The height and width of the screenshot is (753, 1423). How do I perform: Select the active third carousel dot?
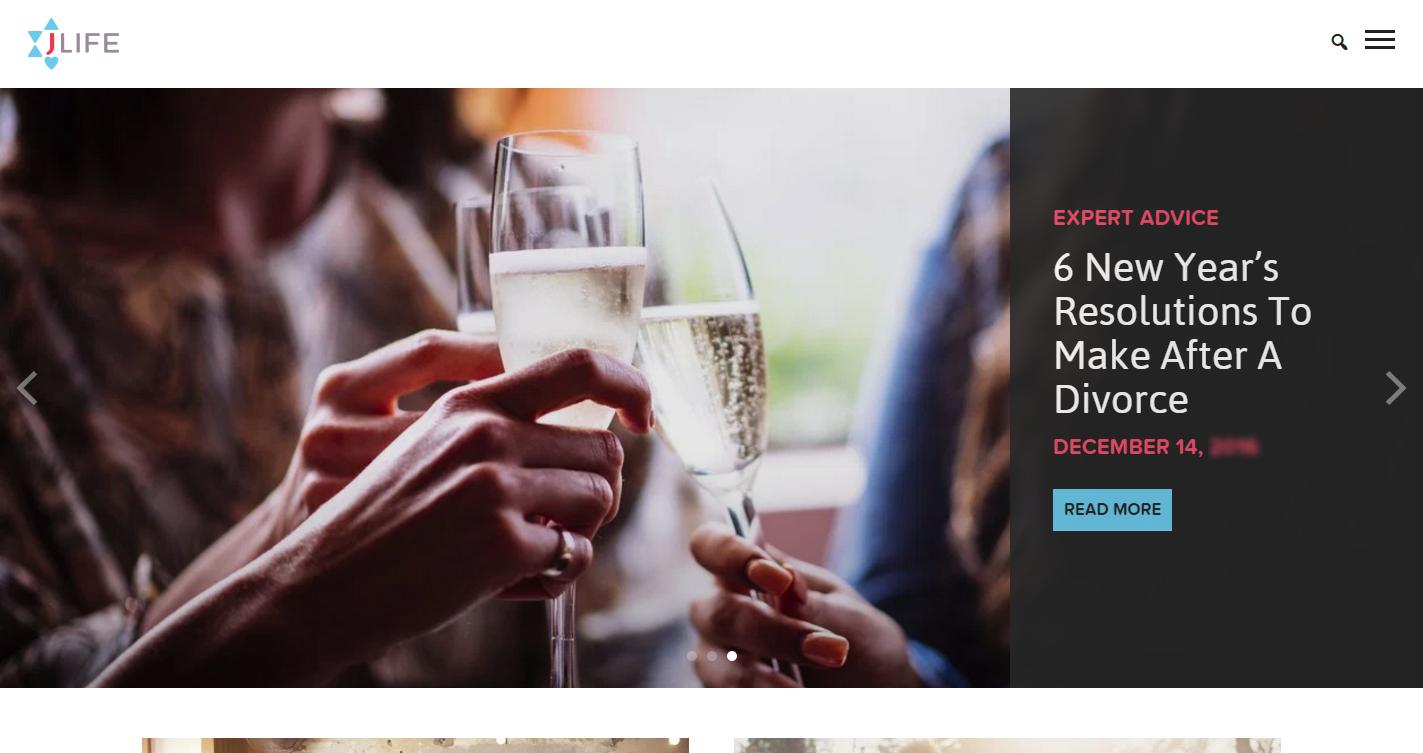pos(732,656)
